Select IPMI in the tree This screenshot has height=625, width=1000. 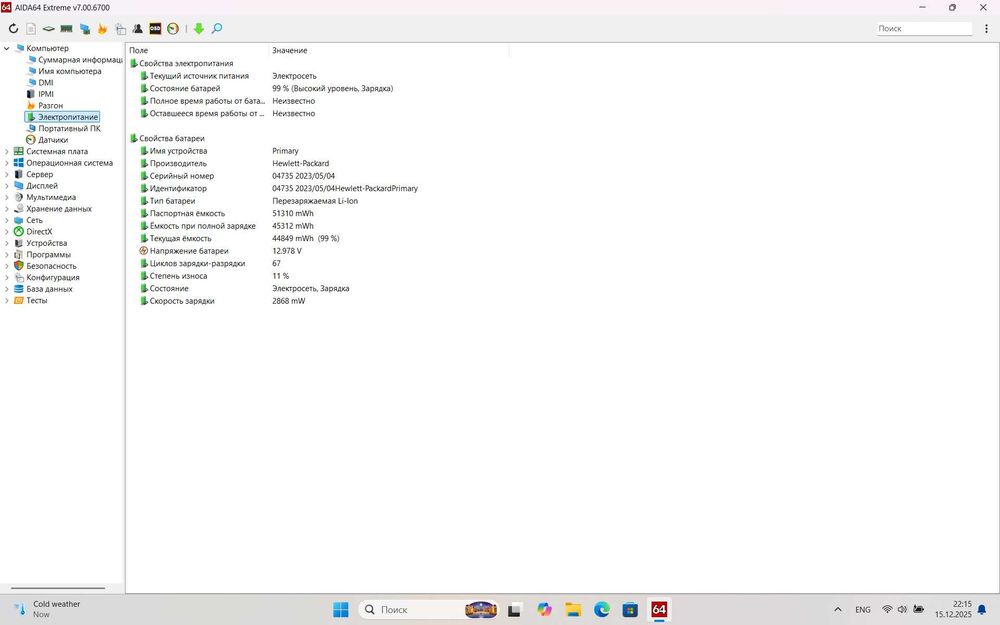(46, 94)
